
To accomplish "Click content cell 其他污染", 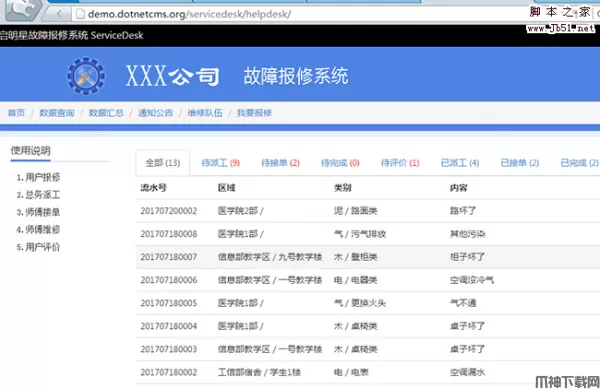I will click(468, 234).
